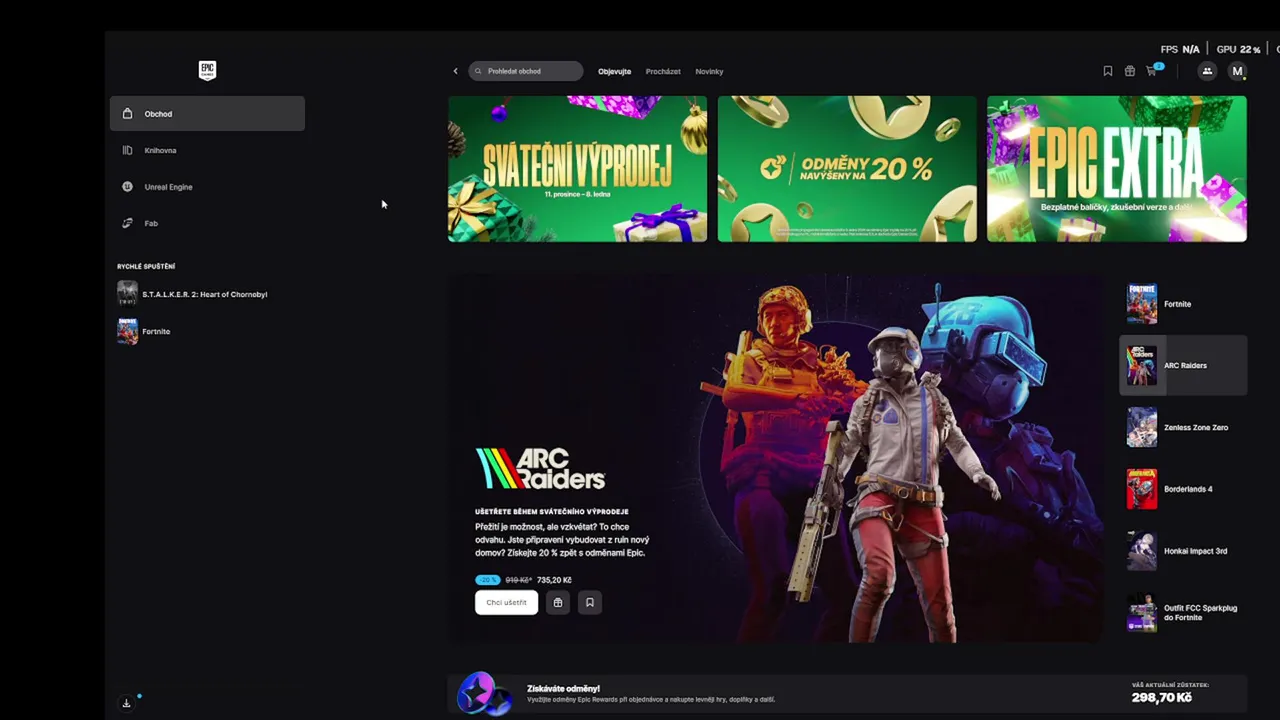Select Borderlands 4 in featured list
The height and width of the screenshot is (720, 1280).
[1183, 489]
